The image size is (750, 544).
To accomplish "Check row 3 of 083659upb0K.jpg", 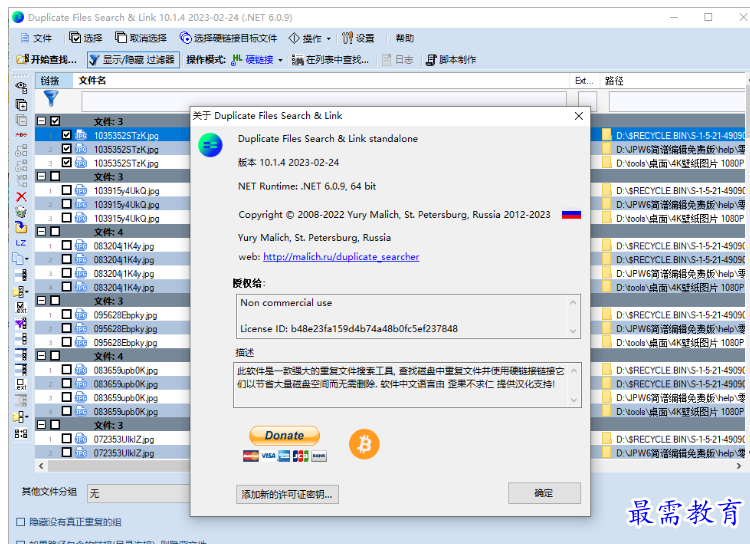I will coord(66,397).
